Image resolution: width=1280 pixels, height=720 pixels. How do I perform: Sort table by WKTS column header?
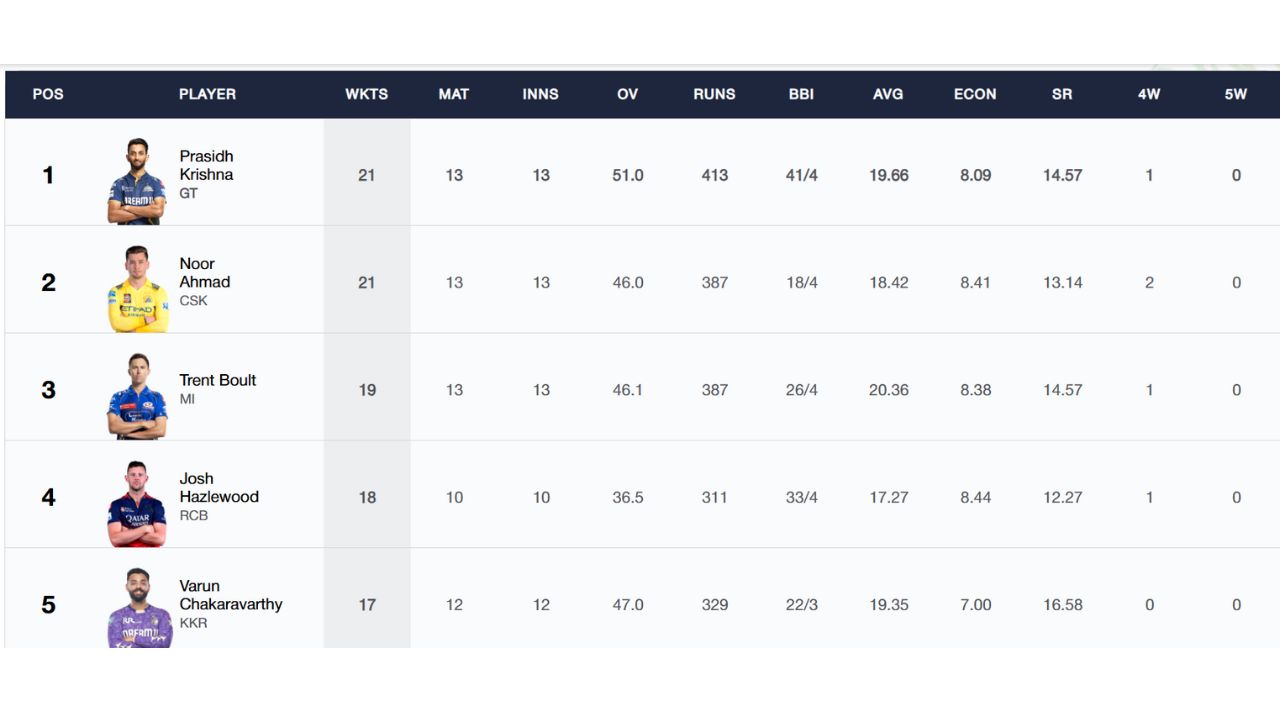(x=367, y=94)
